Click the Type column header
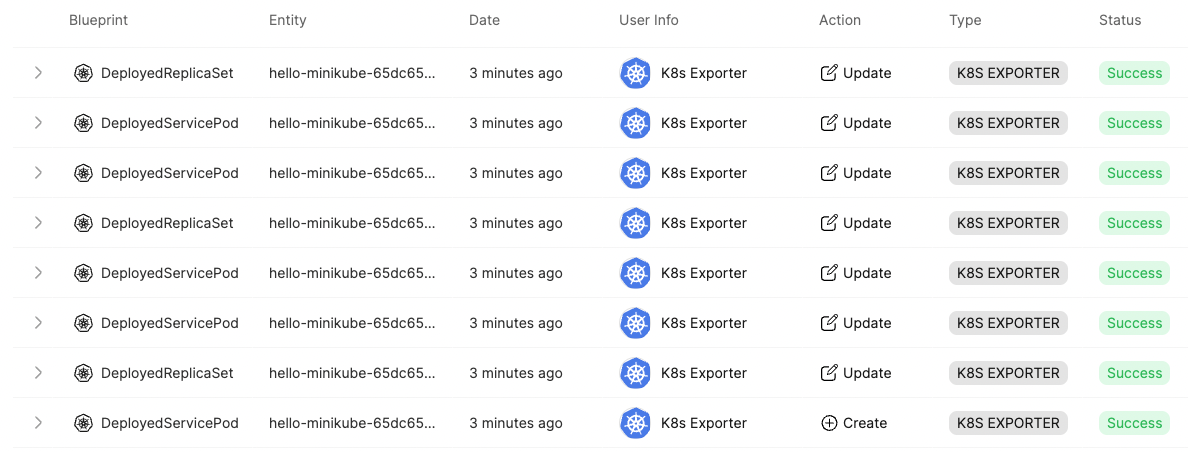The image size is (1188, 452). click(x=965, y=20)
